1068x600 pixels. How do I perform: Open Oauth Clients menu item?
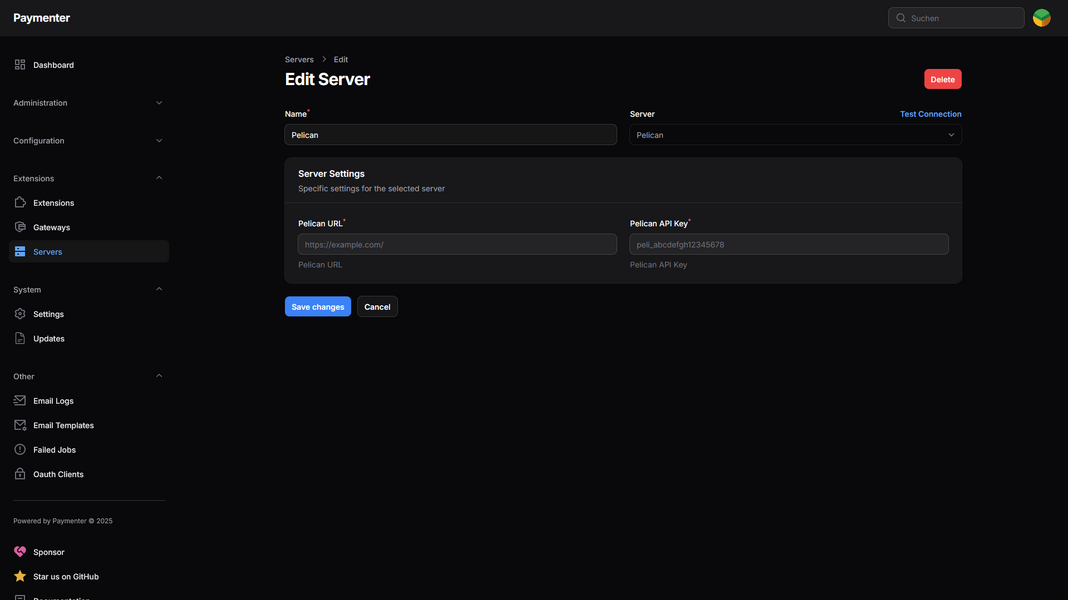[89, 474]
